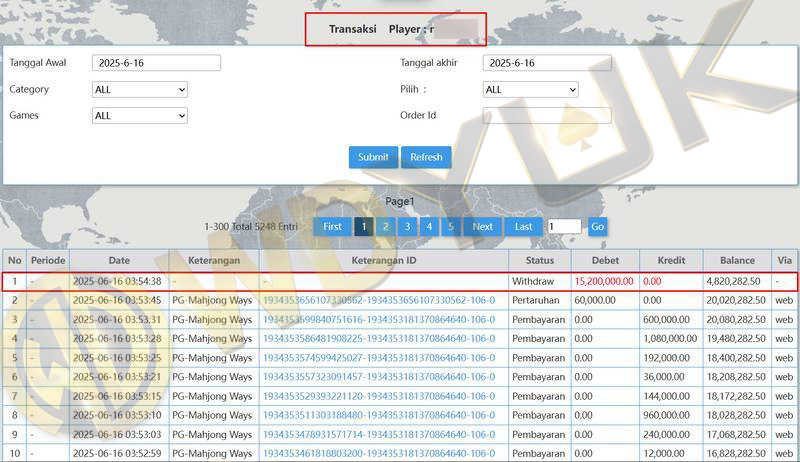Screen dimensions: 800x462
Task: Click the Kredit column header
Action: [671, 260]
